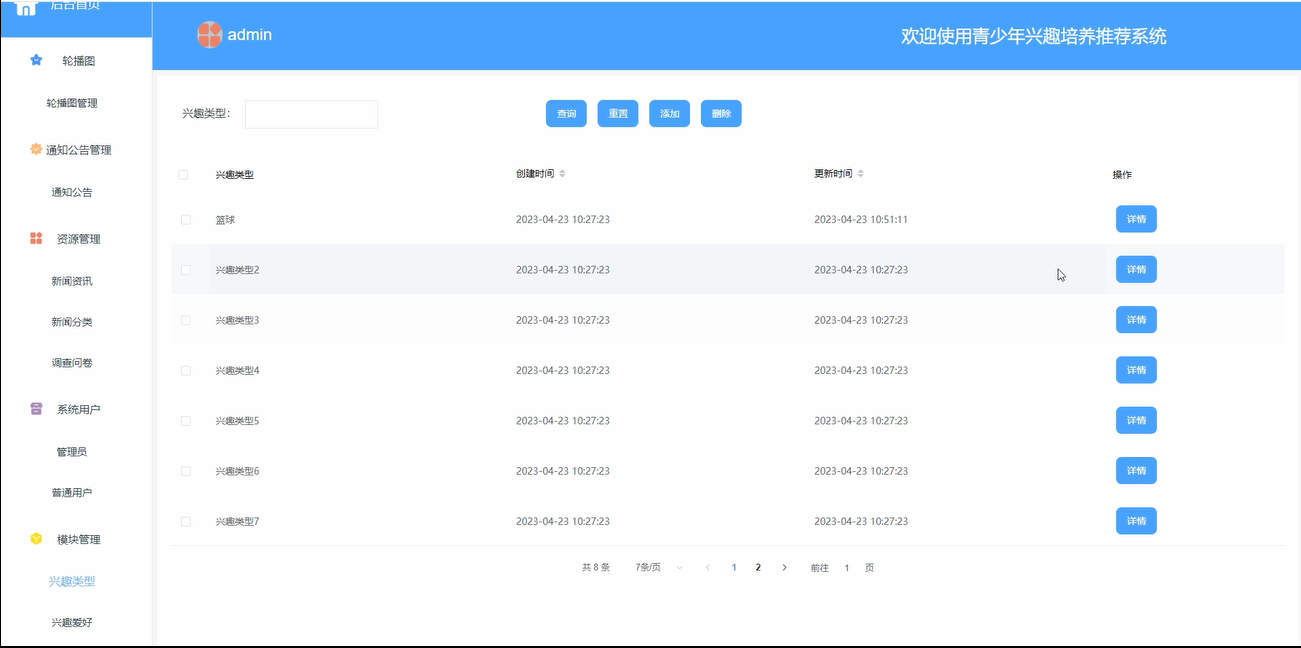Open 轮播图管理 in the sidebar
1301x648 pixels.
pos(72,103)
